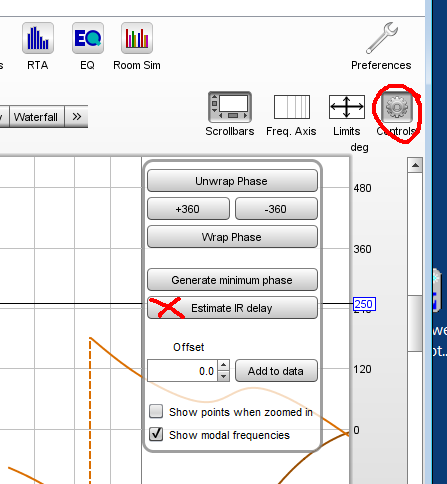The height and width of the screenshot is (484, 447).
Task: Open the Limits icon
Action: [347, 107]
